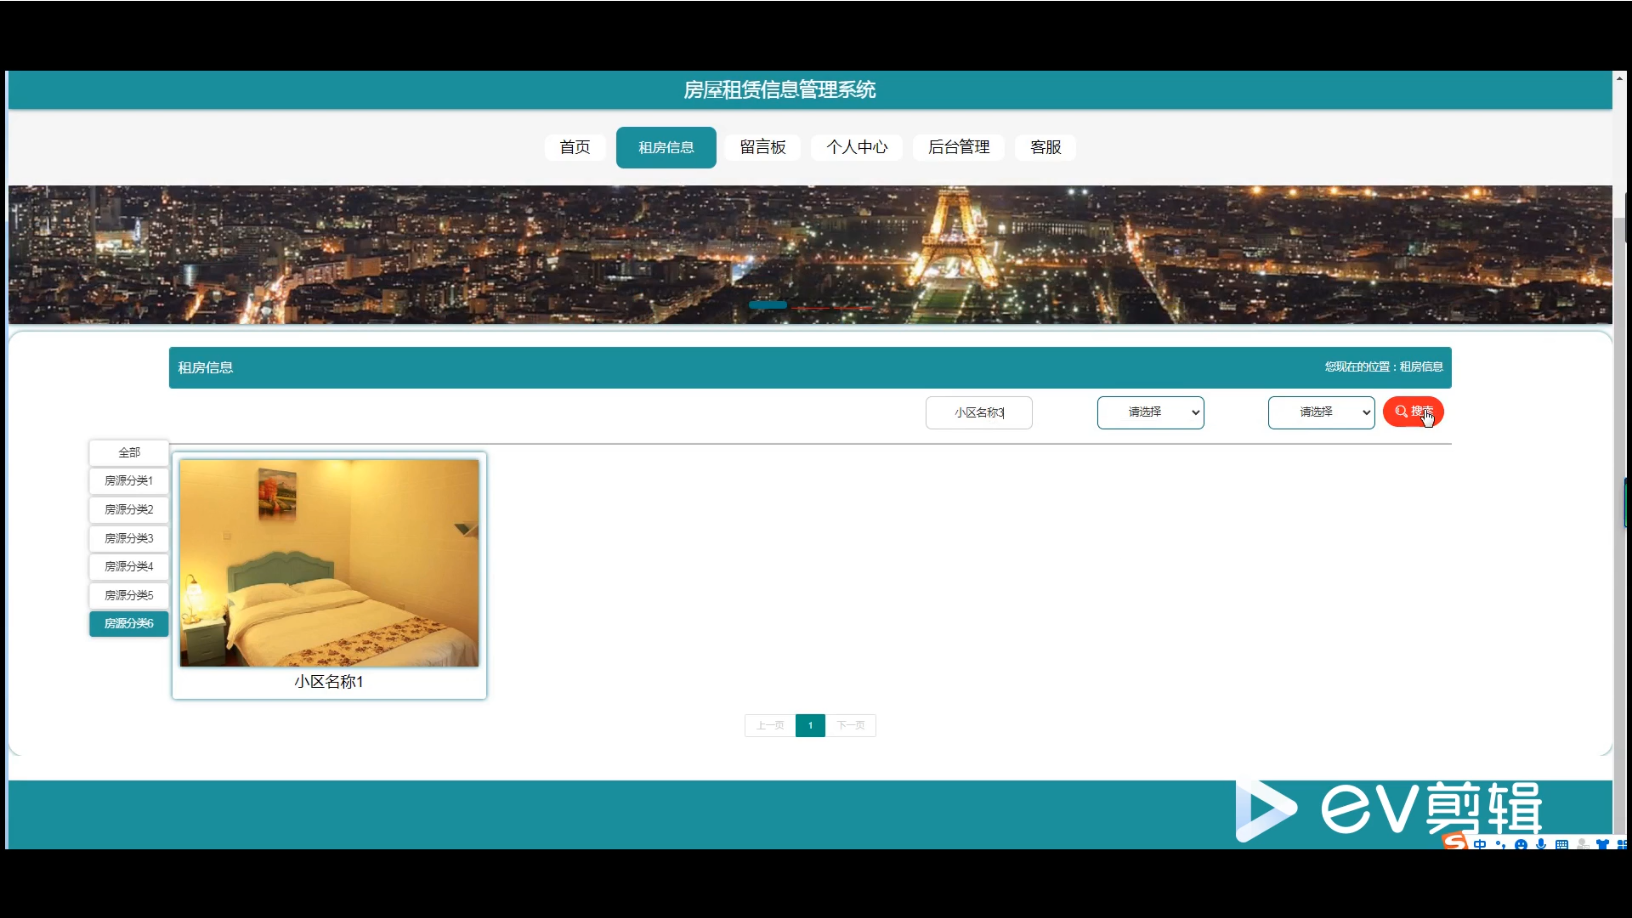Click the magnifier icon on the search button
Image resolution: width=1632 pixels, height=918 pixels.
[x=1401, y=411]
